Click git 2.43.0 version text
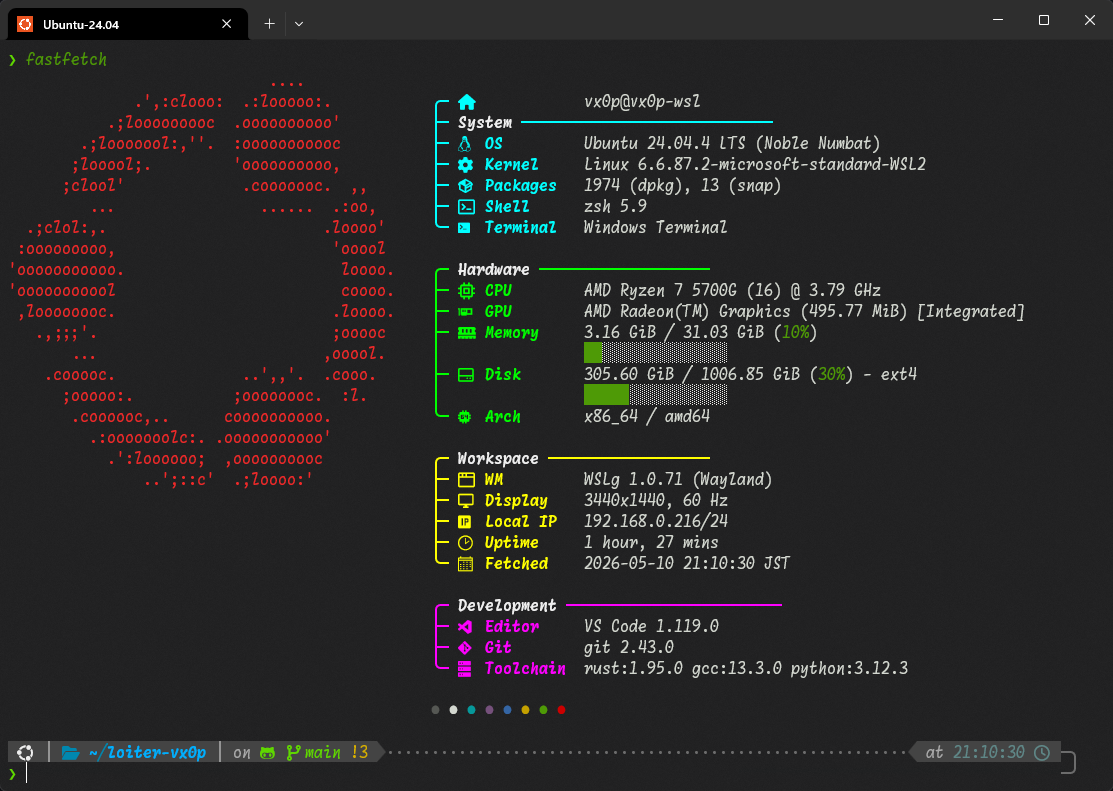1113x791 pixels. 629,648
